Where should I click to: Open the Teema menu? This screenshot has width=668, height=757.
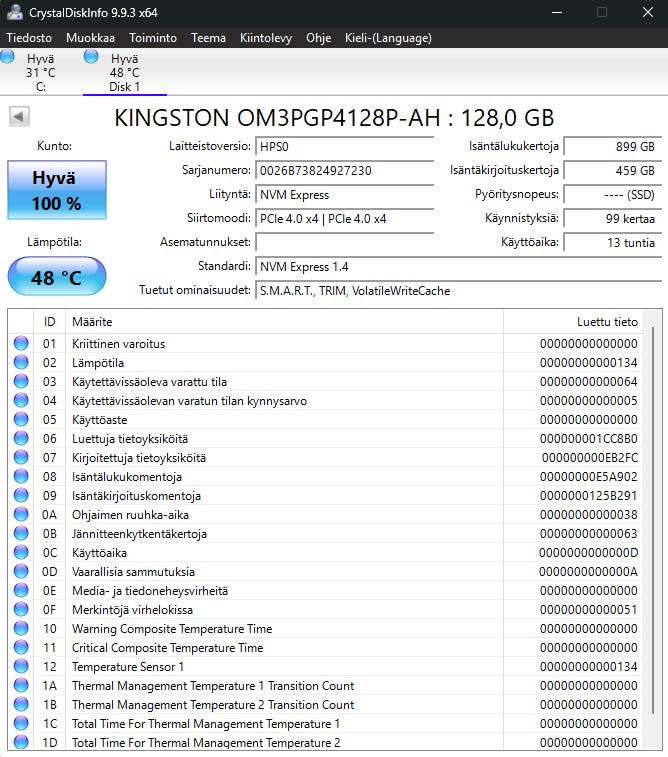tap(208, 38)
